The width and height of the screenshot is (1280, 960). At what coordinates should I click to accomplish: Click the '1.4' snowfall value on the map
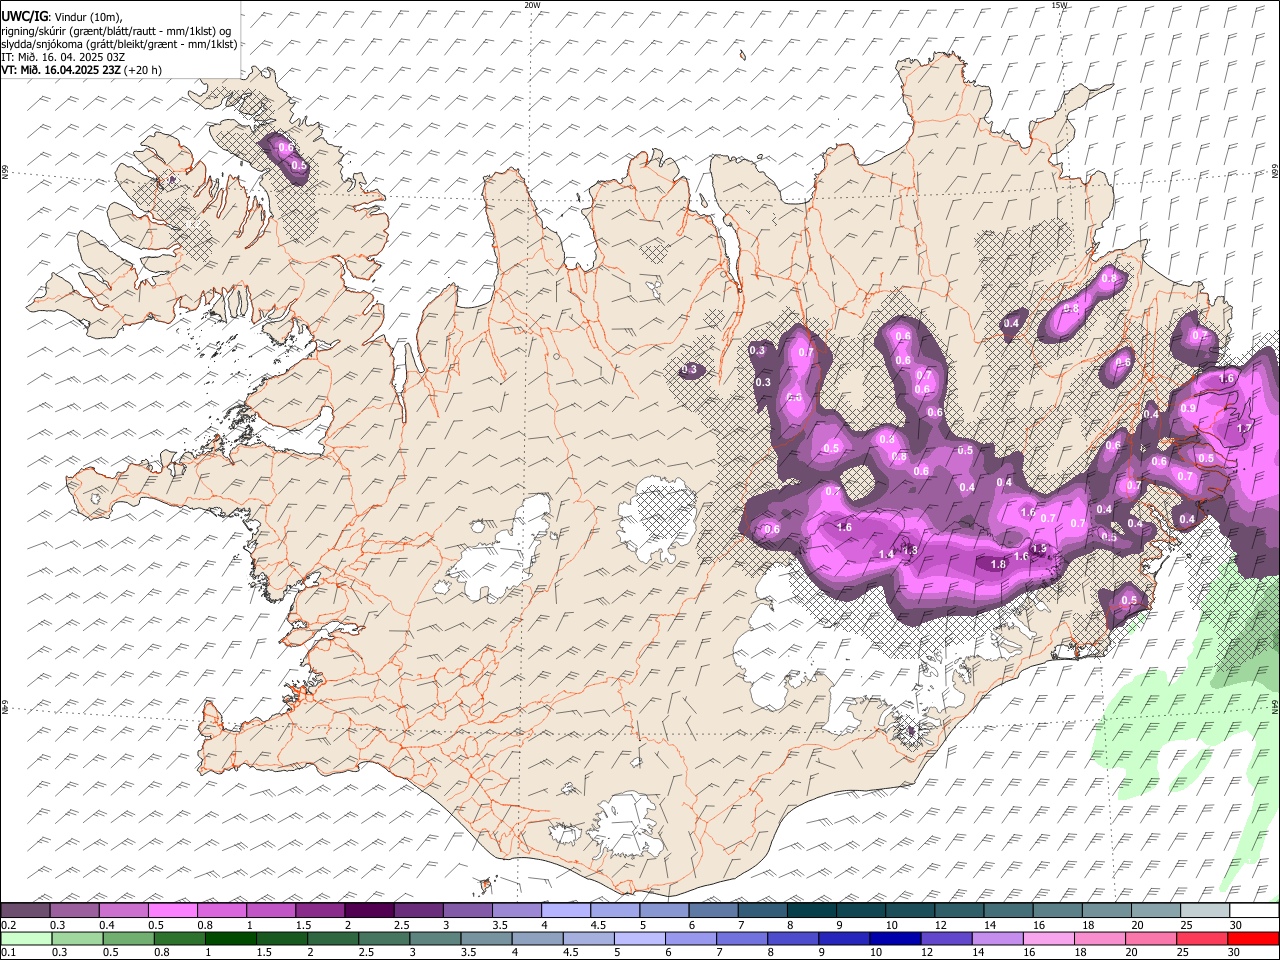tap(885, 554)
